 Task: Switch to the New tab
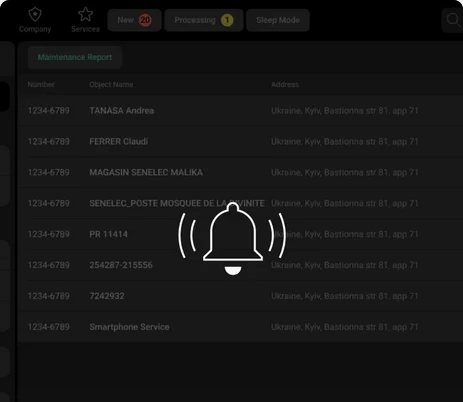click(134, 20)
